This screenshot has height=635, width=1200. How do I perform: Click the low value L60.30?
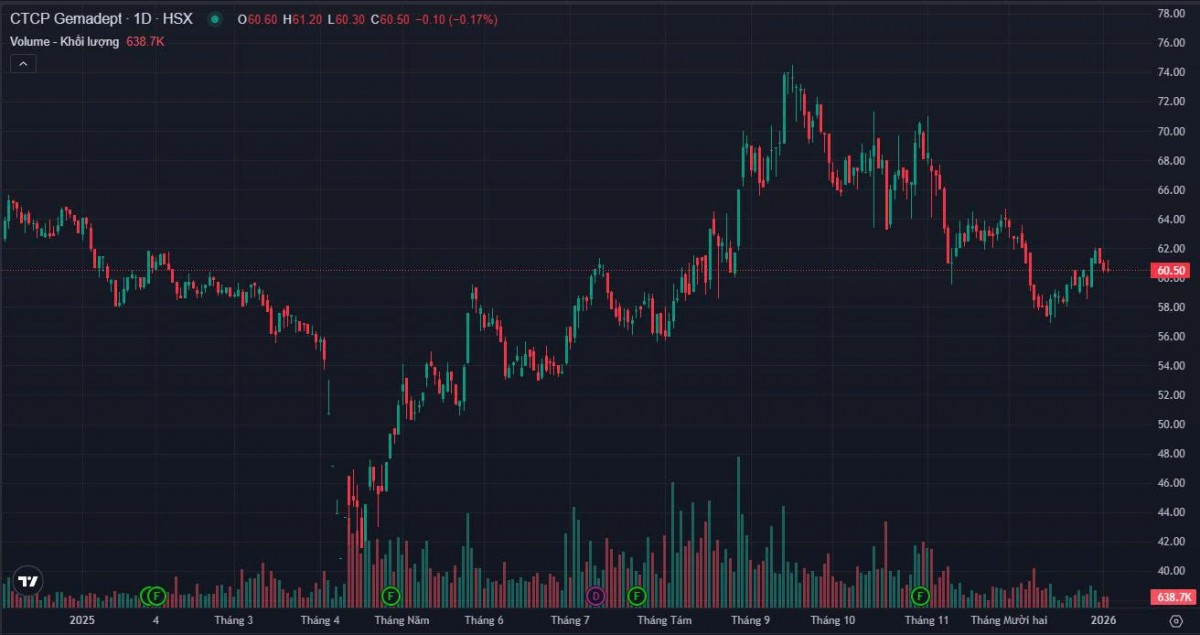pos(346,20)
